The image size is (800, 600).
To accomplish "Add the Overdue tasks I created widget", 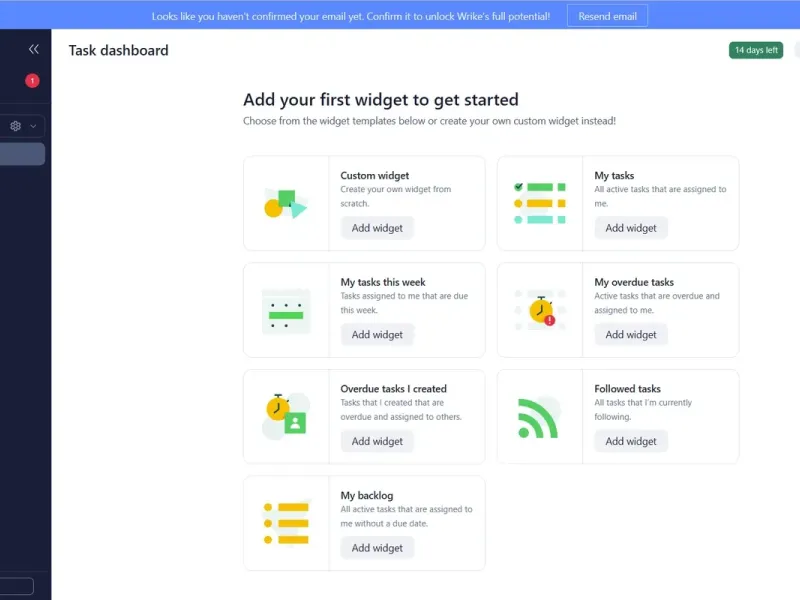I will (377, 441).
